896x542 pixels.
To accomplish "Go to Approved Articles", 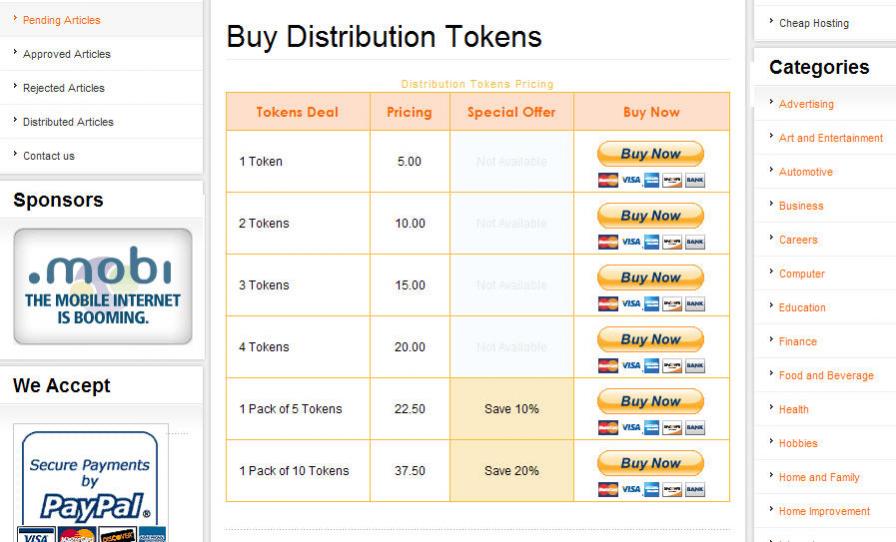I will (66, 54).
